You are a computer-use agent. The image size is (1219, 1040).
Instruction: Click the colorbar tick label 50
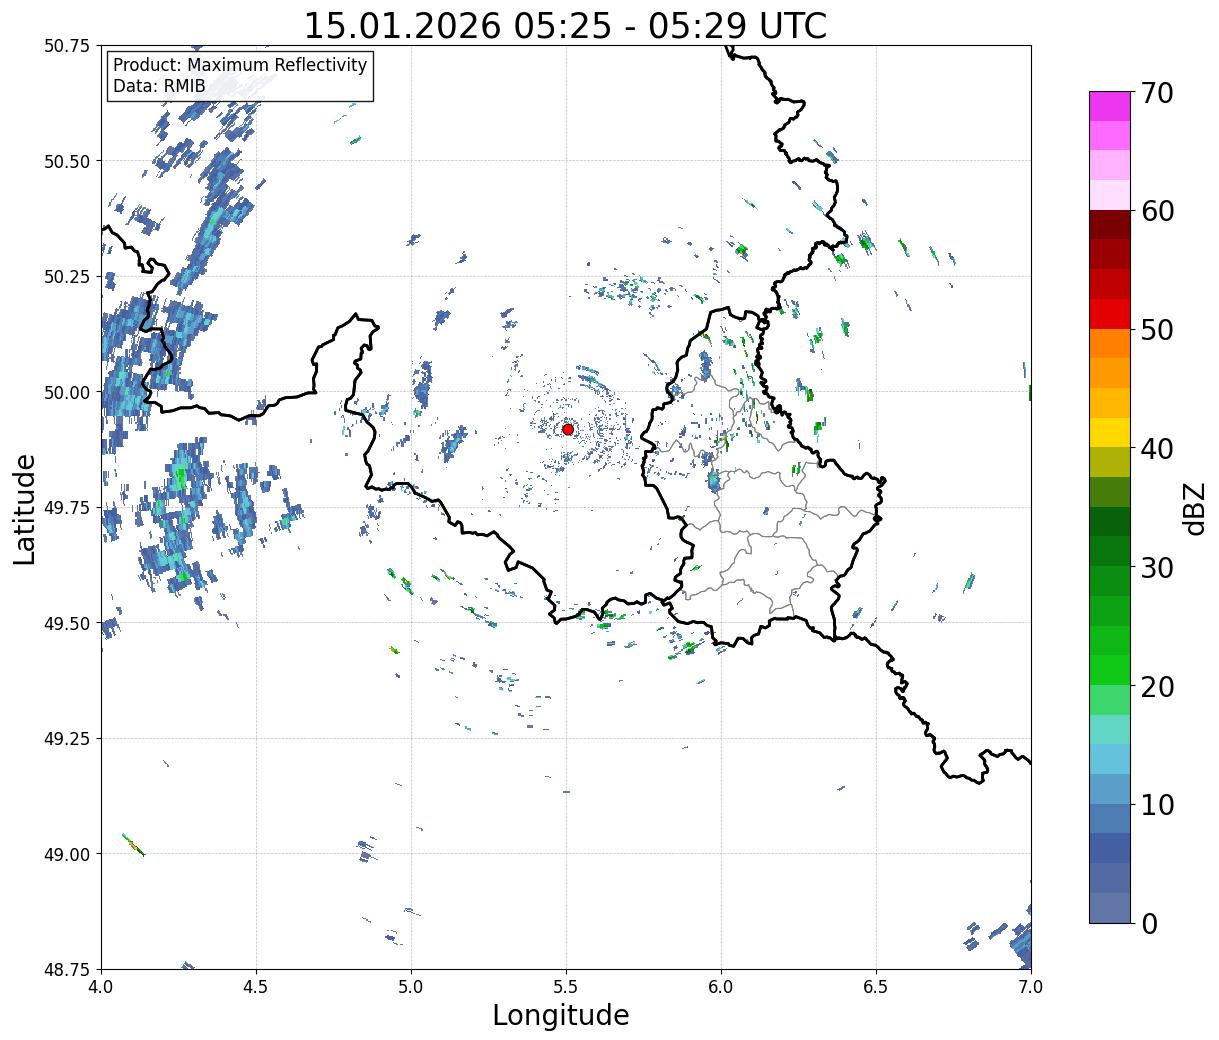tap(1157, 330)
